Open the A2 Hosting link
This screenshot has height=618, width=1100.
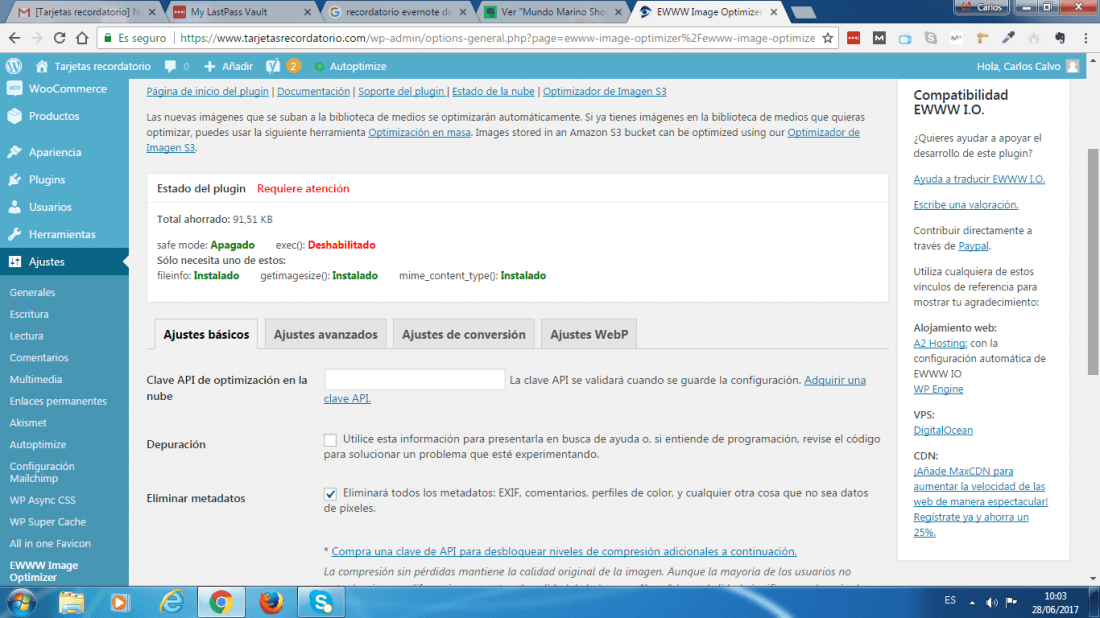(x=940, y=343)
